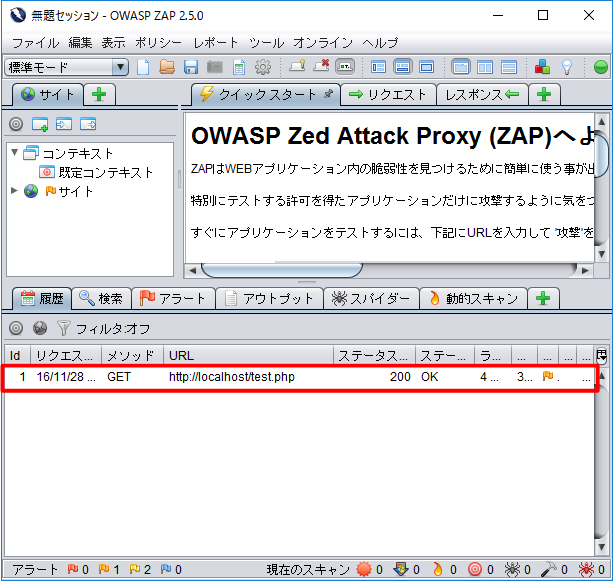Click the snapshot session camera icon
The height and width of the screenshot is (581, 613).
215,67
